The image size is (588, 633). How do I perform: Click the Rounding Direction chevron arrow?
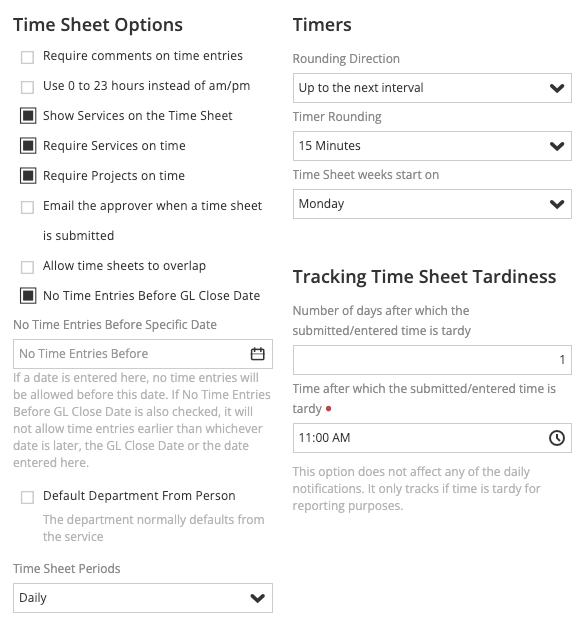click(557, 88)
